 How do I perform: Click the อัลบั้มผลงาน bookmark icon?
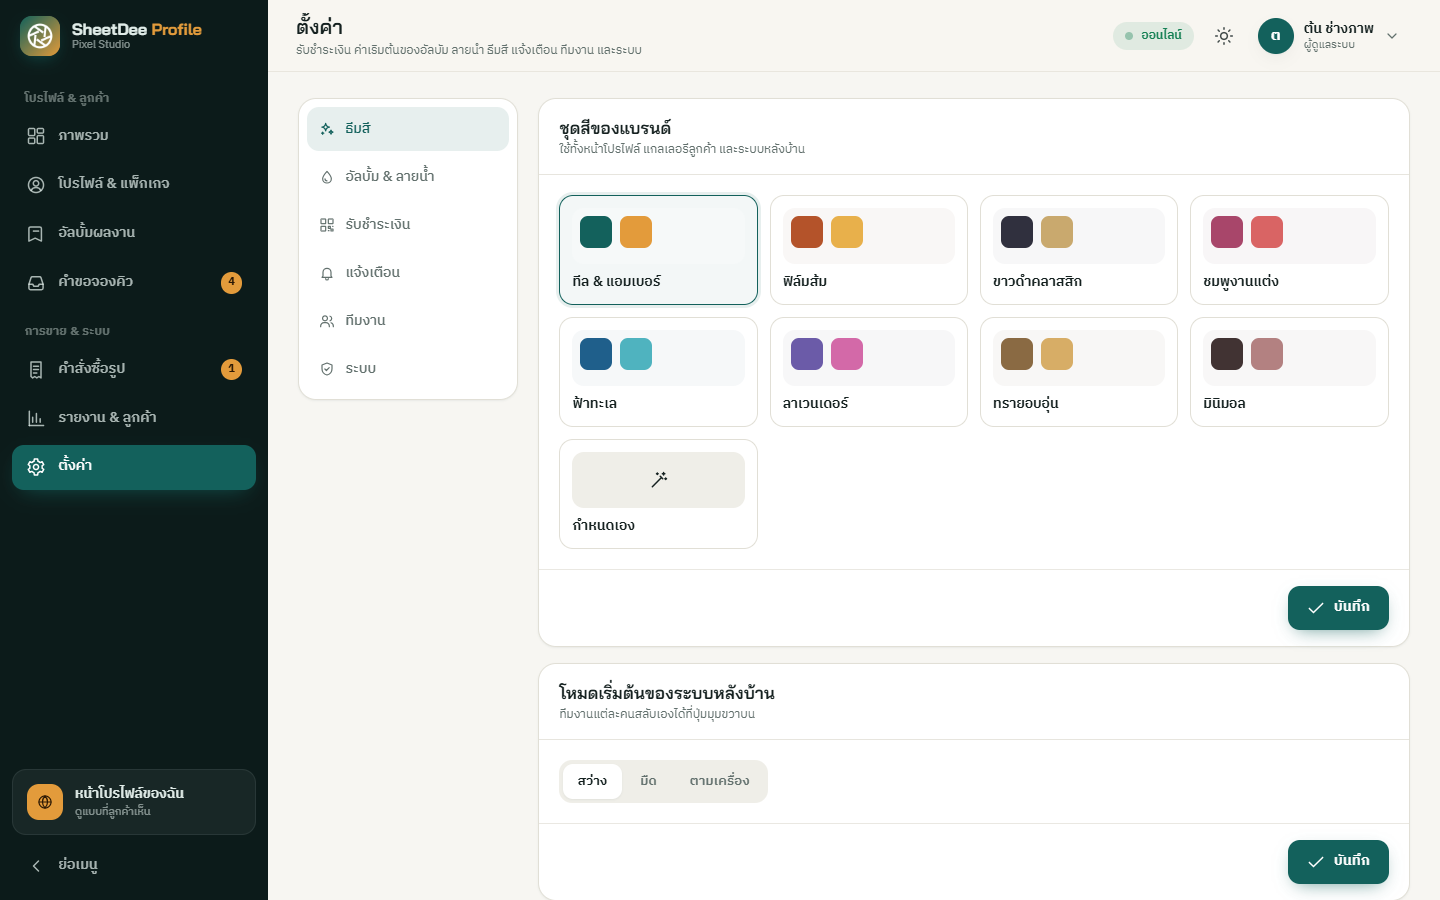click(36, 233)
